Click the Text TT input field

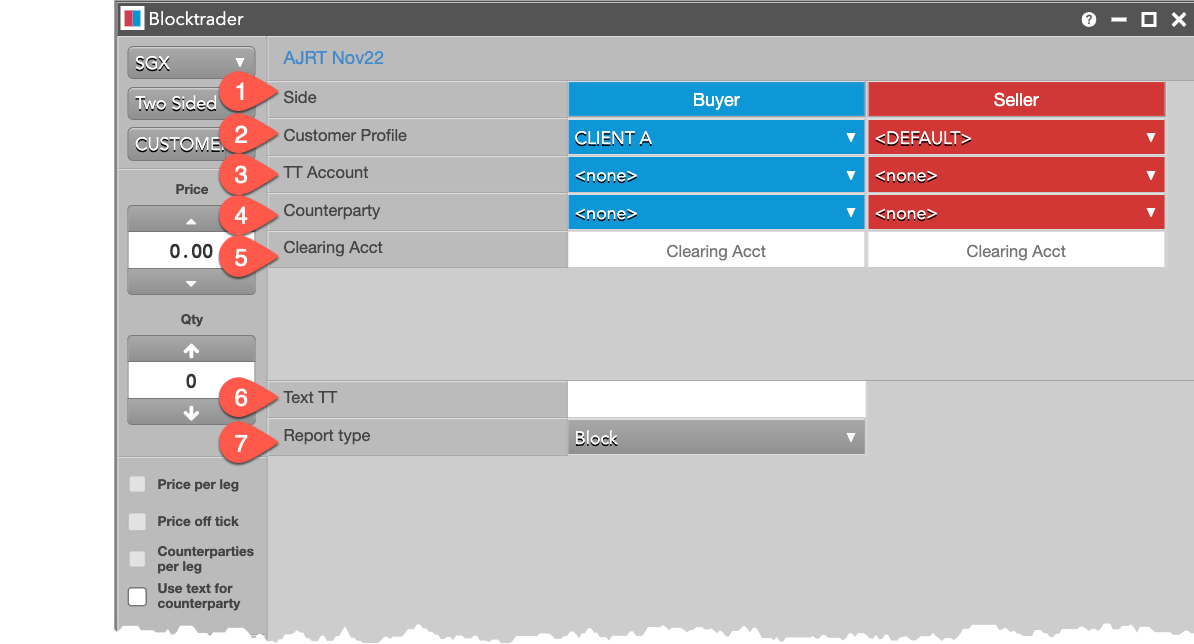(715, 399)
